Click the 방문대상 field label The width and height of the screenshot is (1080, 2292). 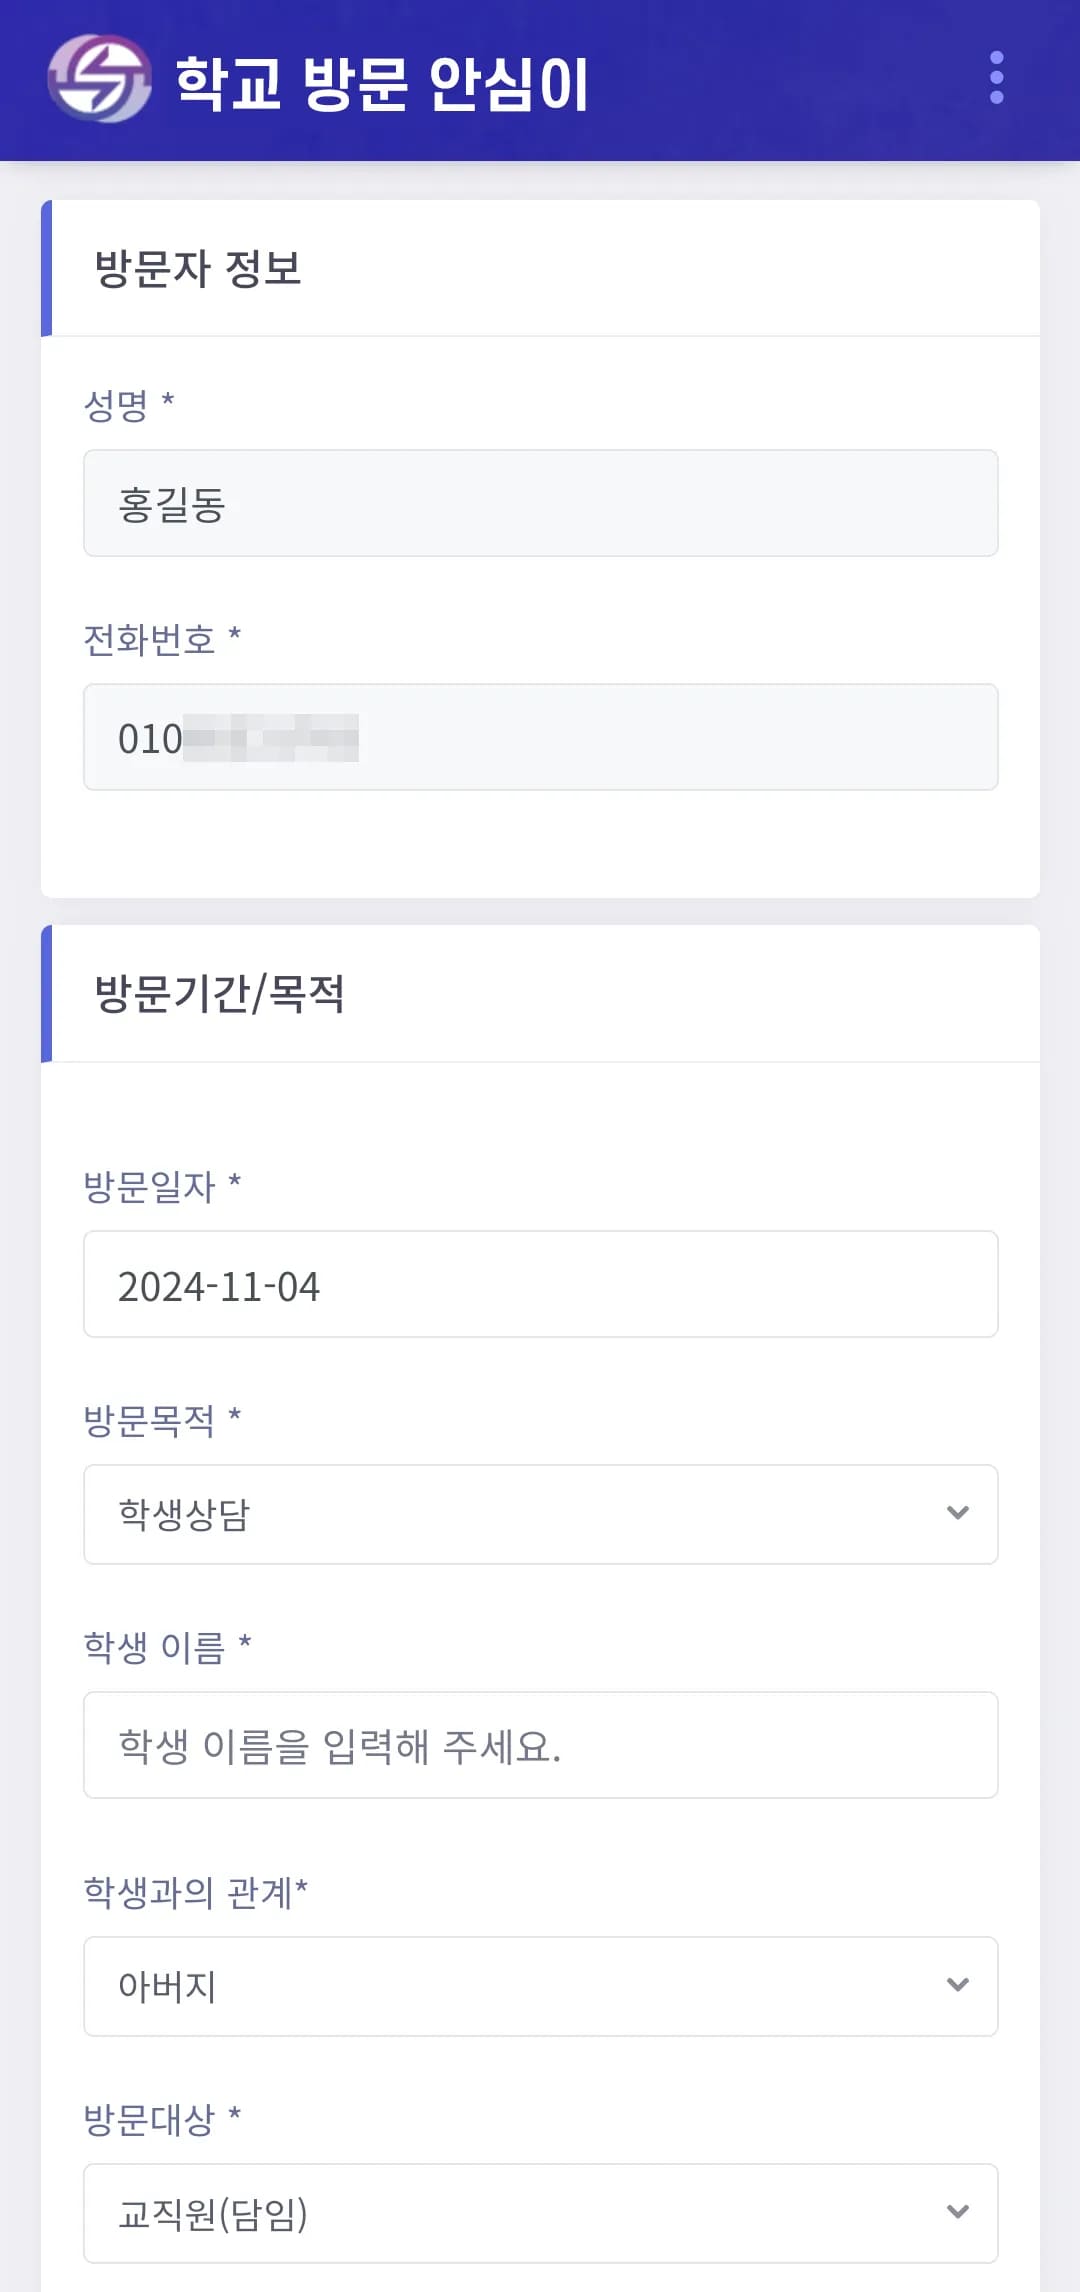[x=149, y=2119]
